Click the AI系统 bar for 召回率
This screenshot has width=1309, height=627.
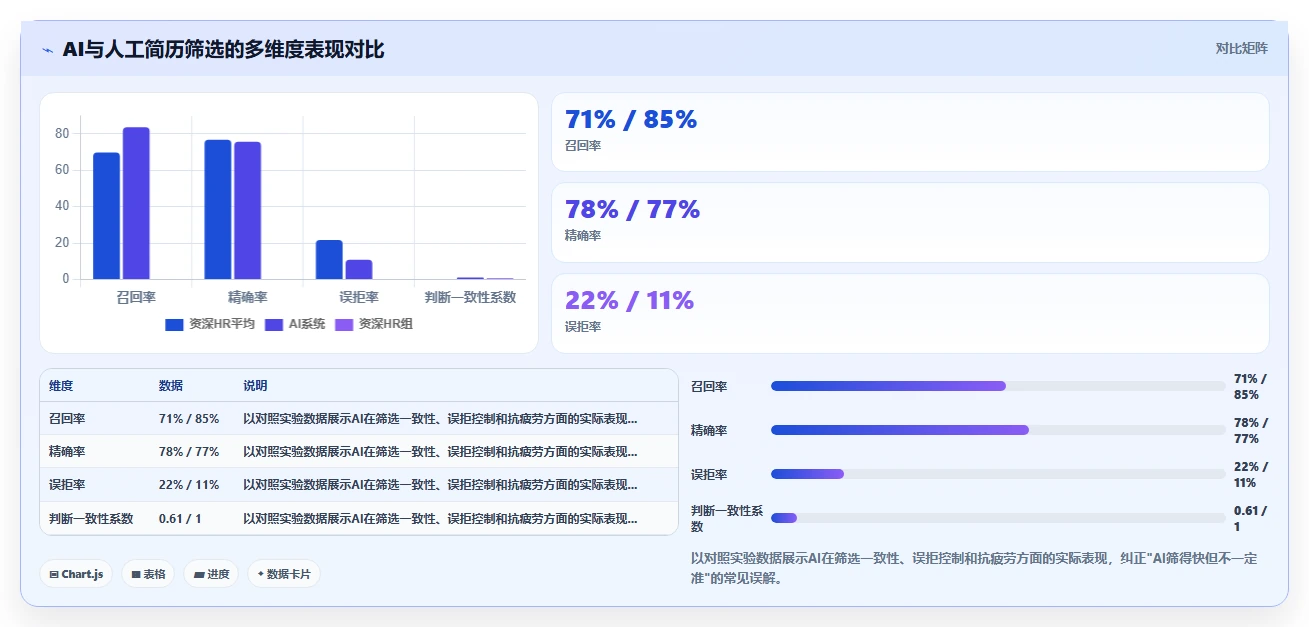136,203
